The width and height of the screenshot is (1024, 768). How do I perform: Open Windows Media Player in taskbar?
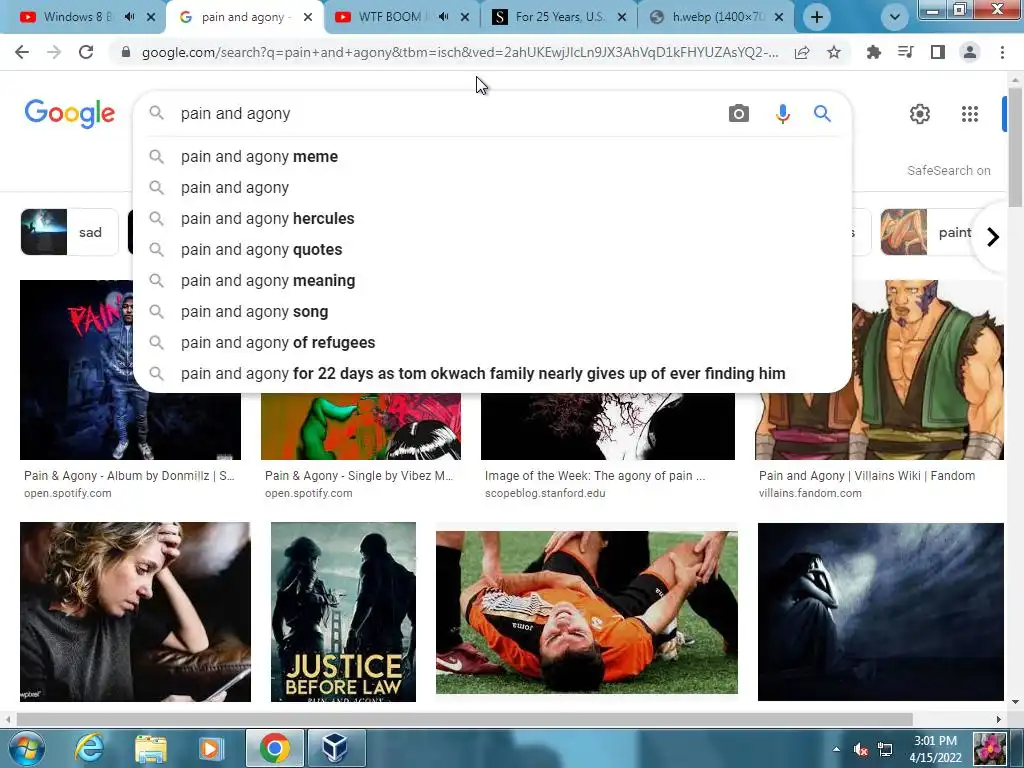(212, 748)
